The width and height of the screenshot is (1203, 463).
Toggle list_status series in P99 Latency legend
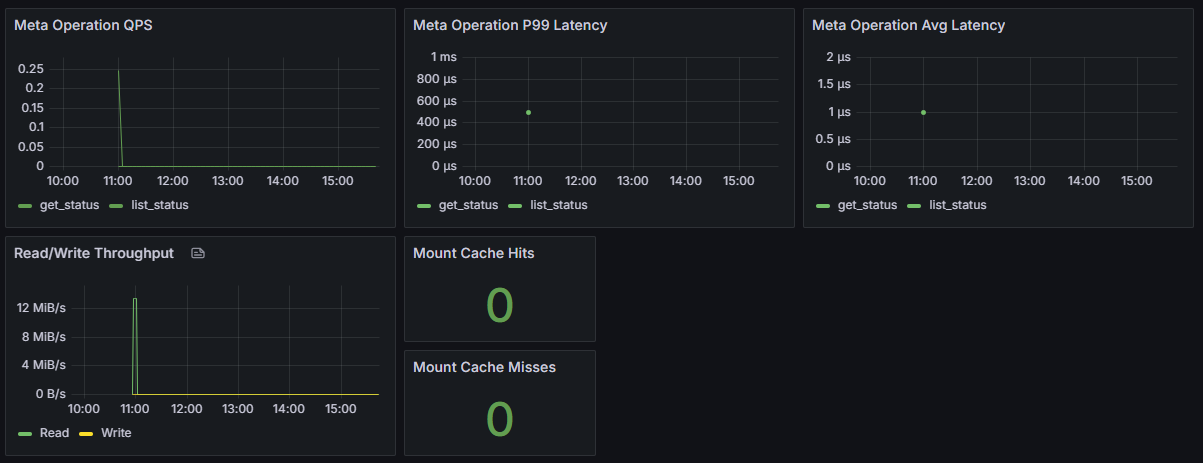click(x=558, y=205)
